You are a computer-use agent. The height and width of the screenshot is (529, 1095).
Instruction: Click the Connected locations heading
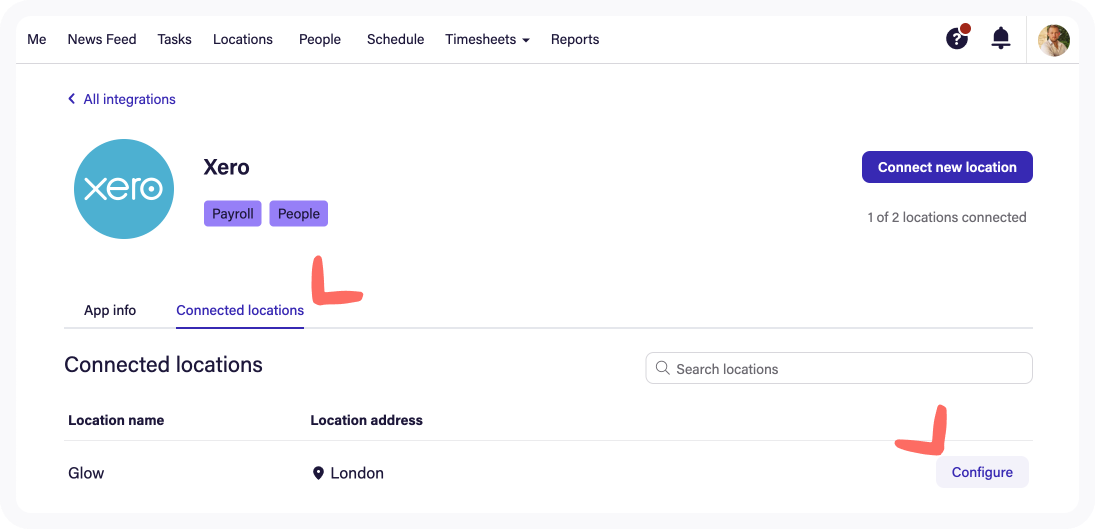coord(163,364)
